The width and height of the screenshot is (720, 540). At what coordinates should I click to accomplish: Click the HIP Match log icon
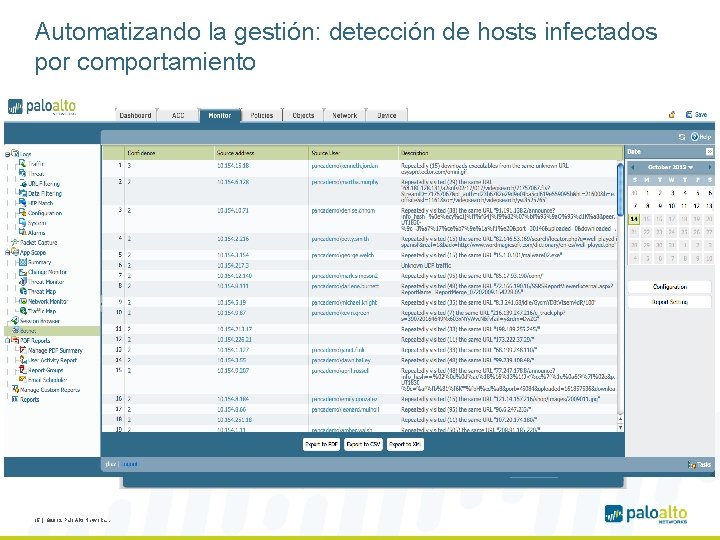23,202
